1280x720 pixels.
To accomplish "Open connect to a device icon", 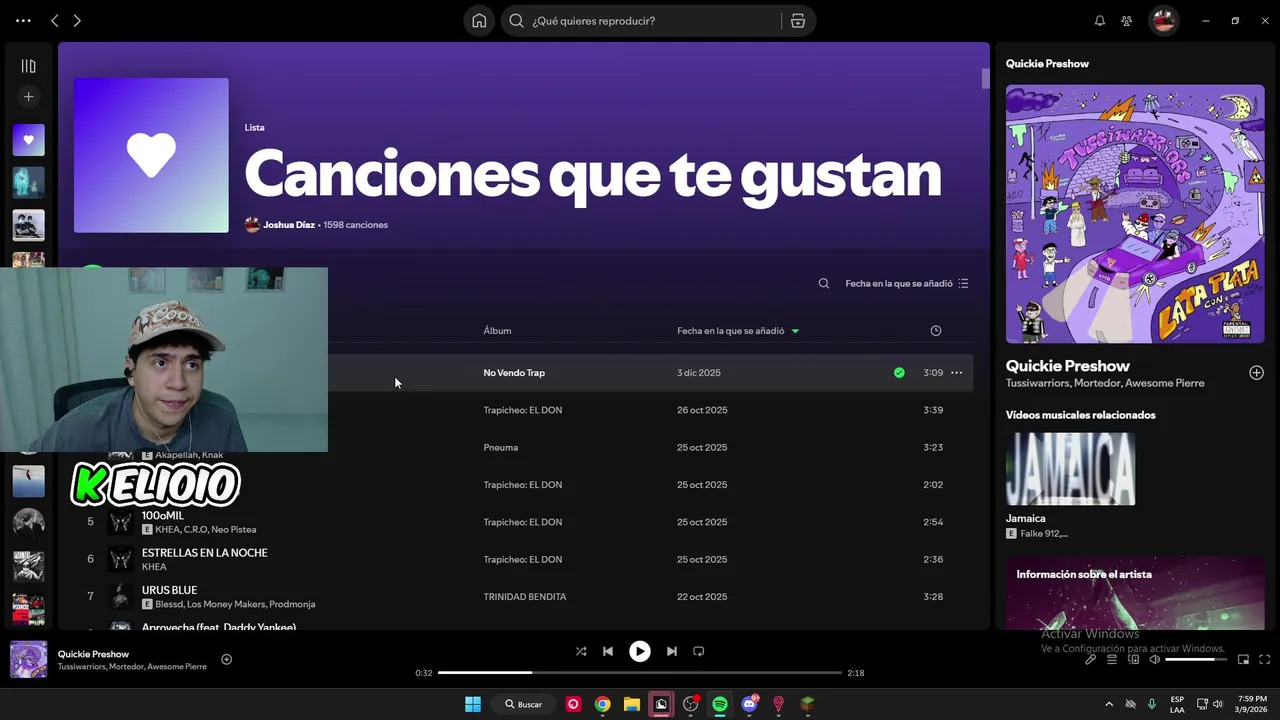I will tap(1134, 659).
